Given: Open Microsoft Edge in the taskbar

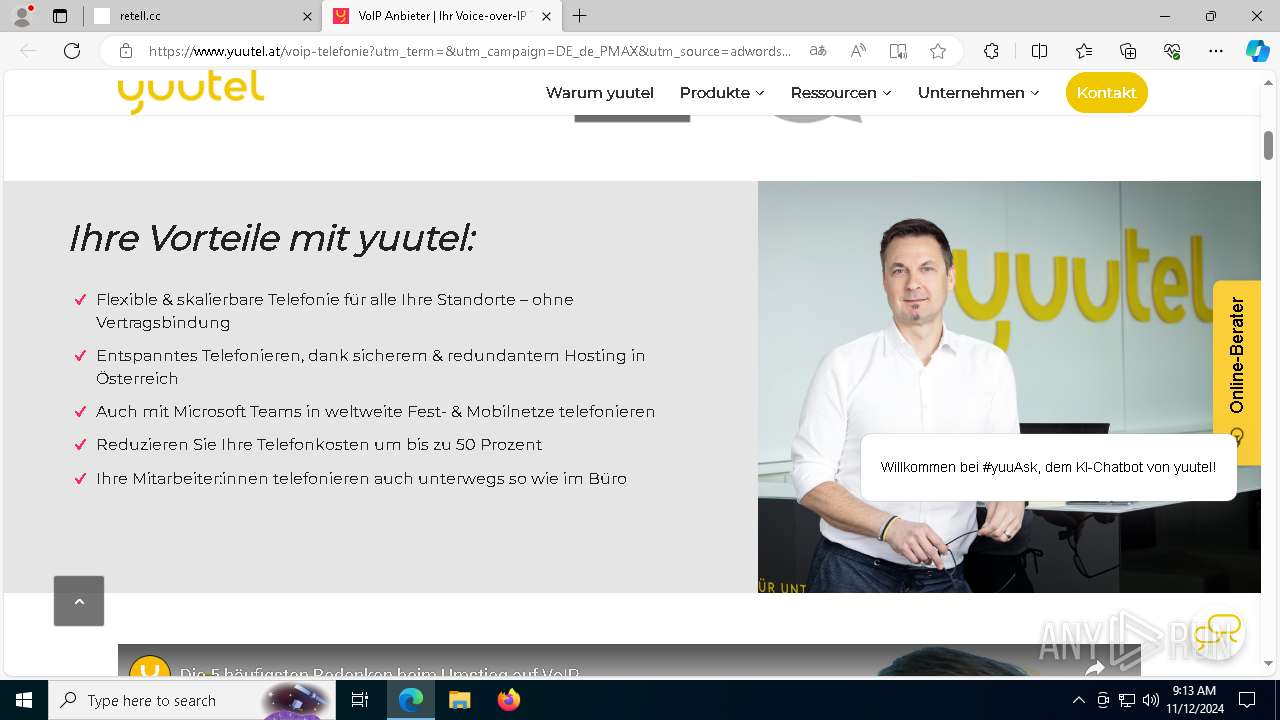Looking at the screenshot, I should point(411,700).
